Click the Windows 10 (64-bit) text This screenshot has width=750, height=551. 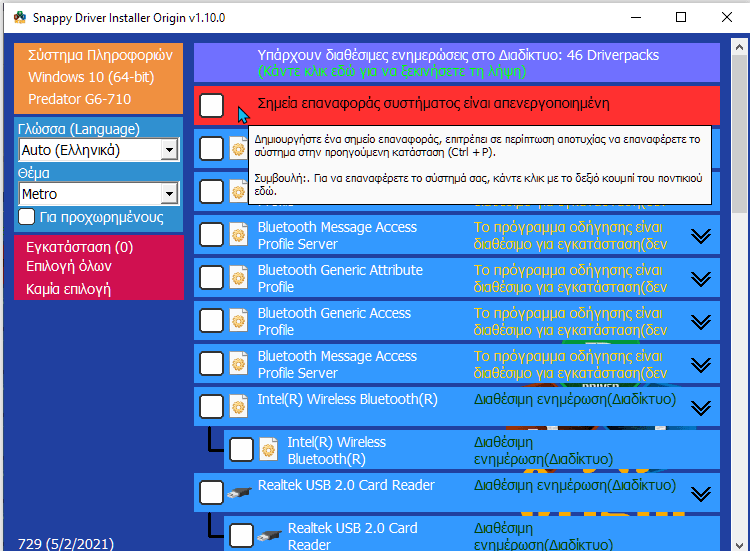tap(91, 77)
